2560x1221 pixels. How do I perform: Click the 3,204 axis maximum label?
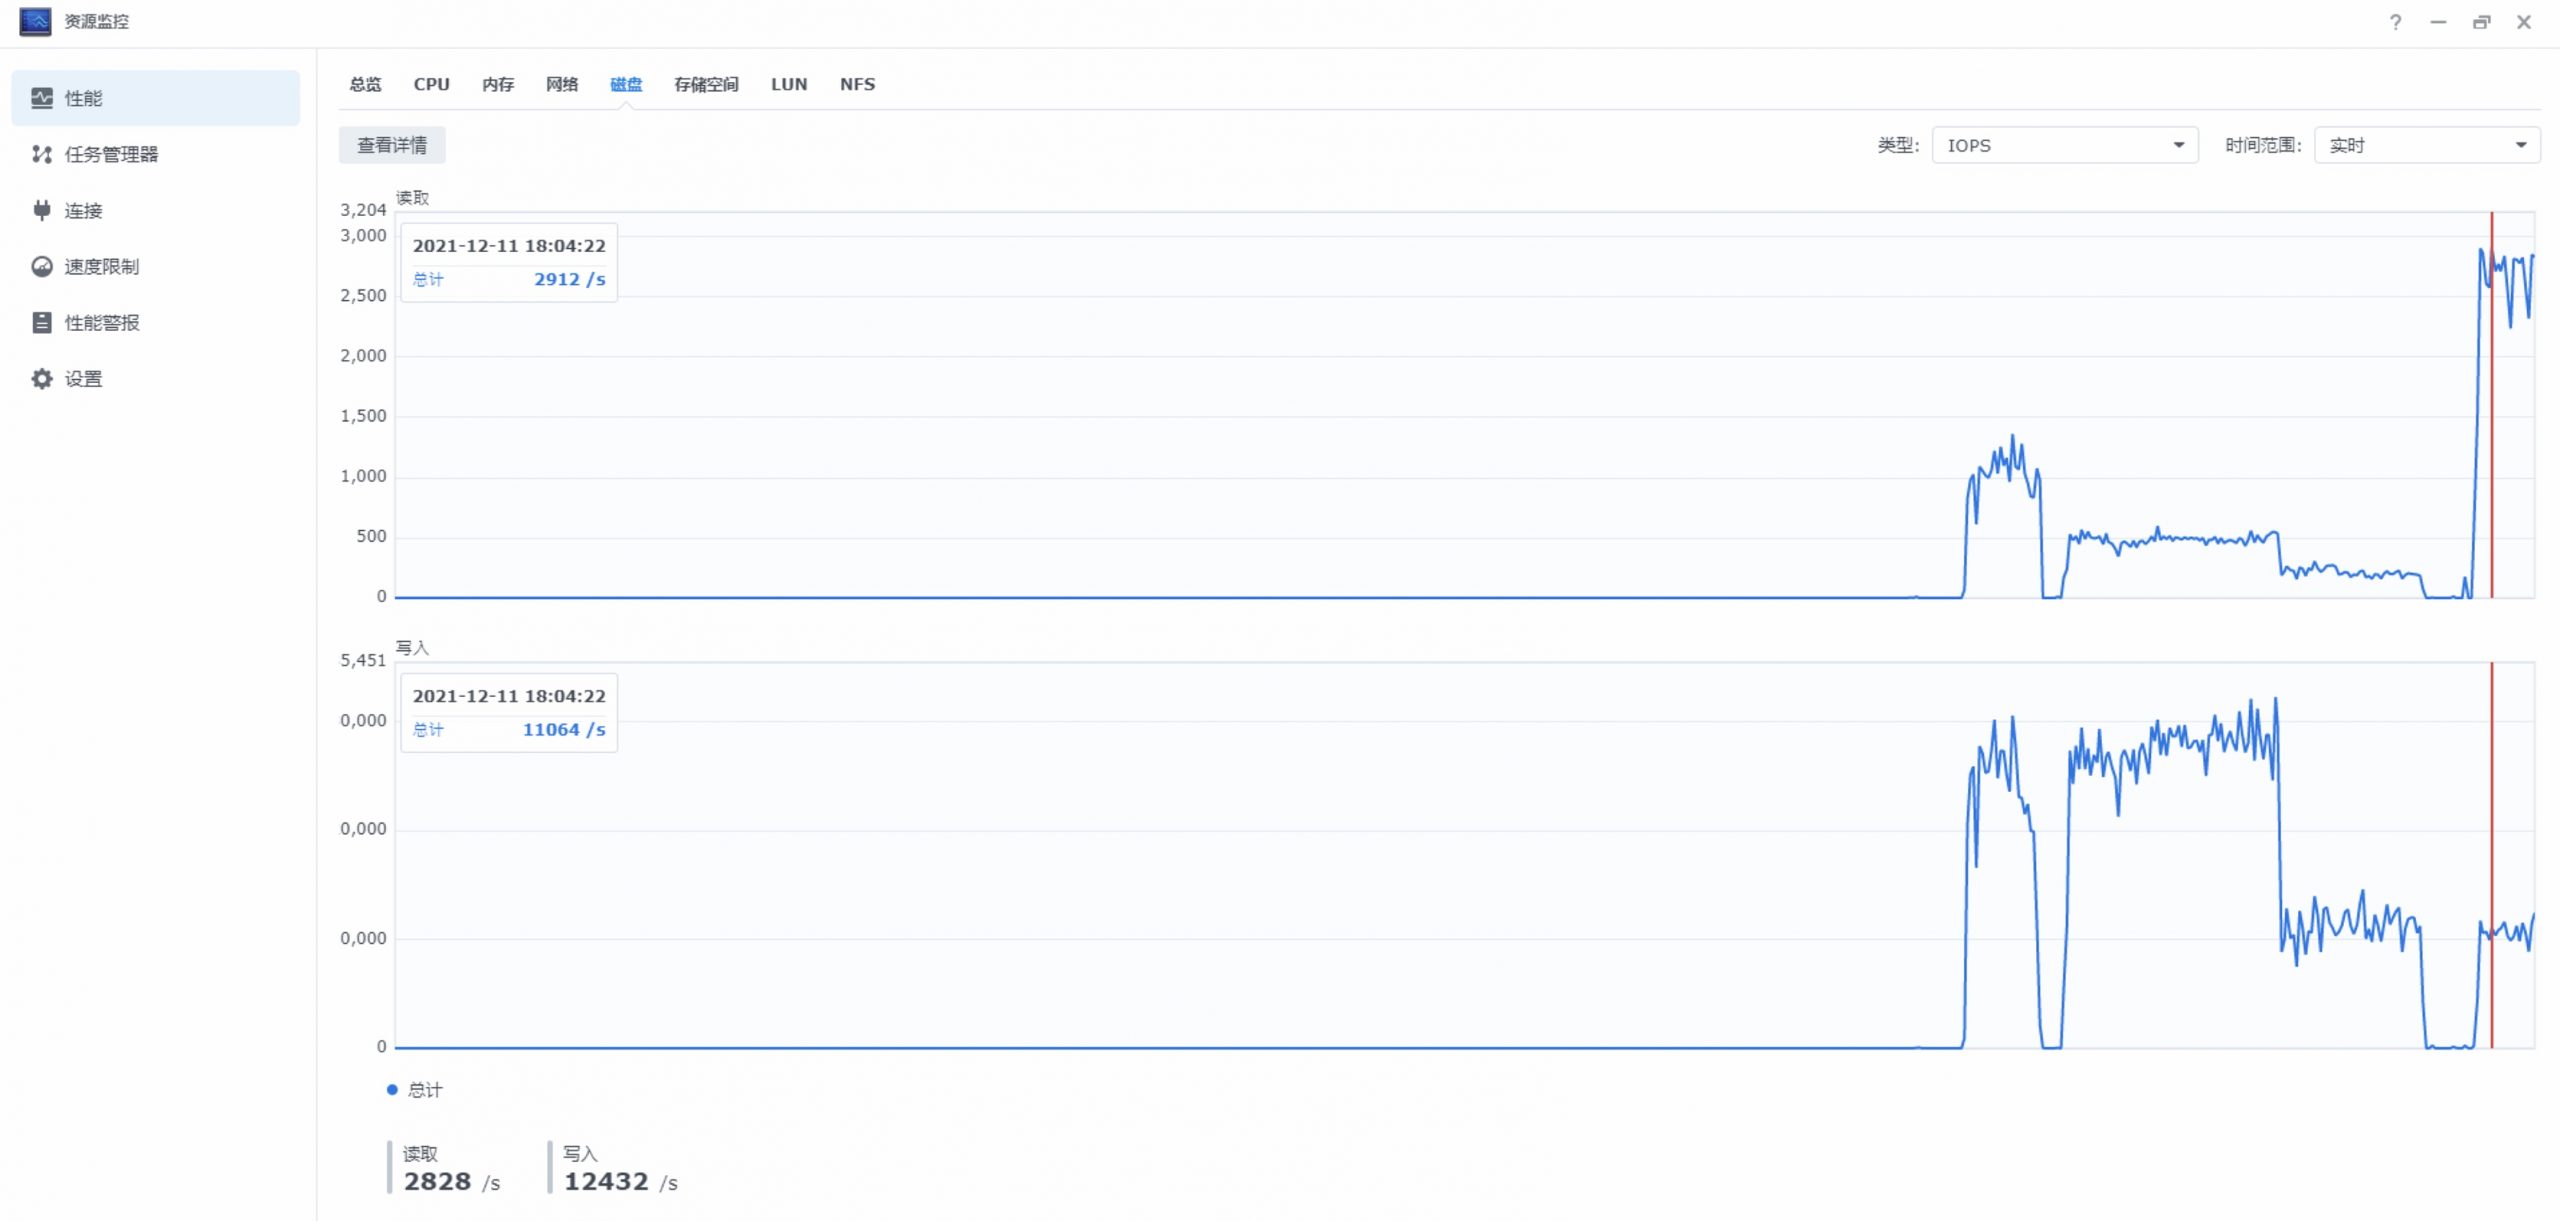[363, 209]
